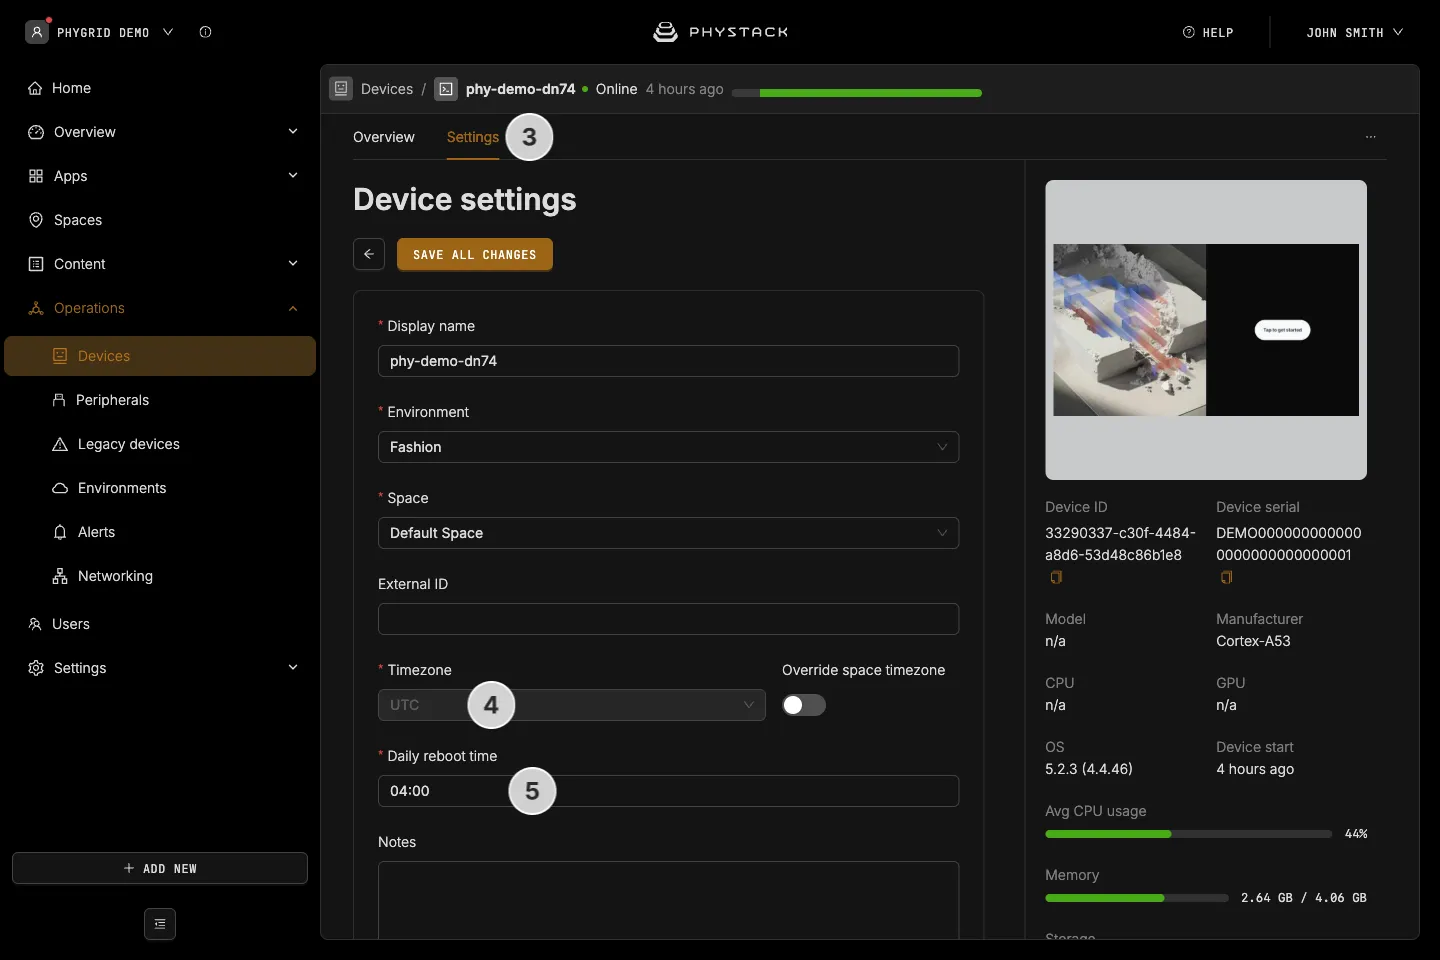Click the Home sidebar icon
This screenshot has width=1440, height=960.
pos(35,88)
